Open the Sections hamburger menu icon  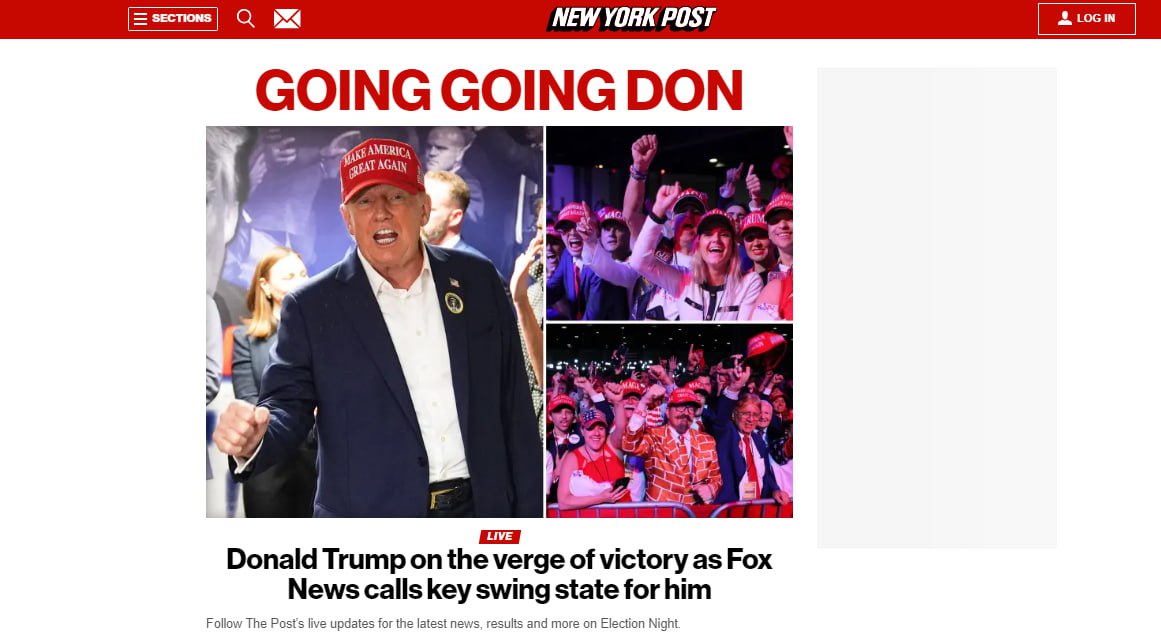[x=140, y=19]
